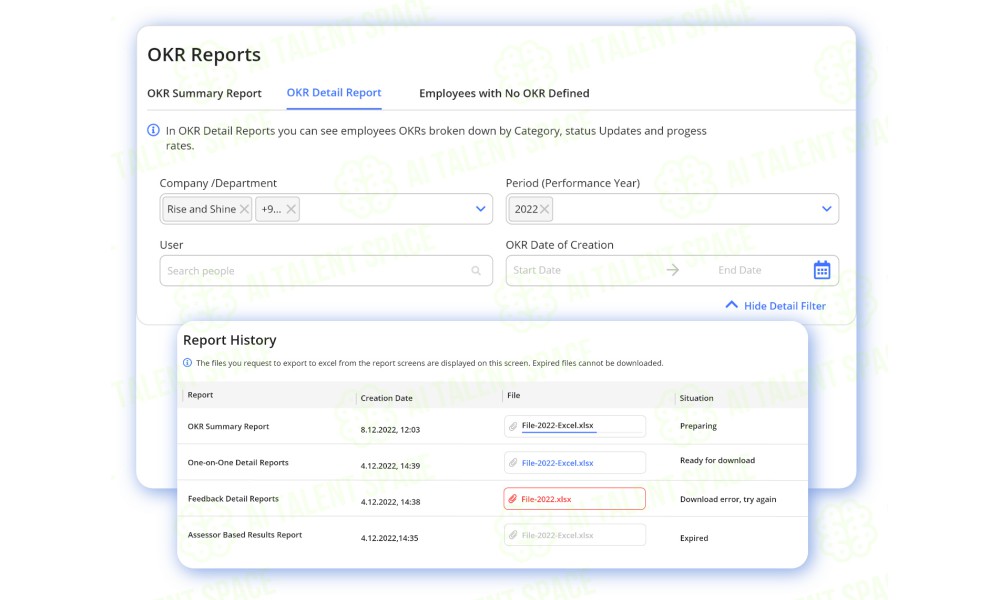
Task: Select the OKR Detail Report tab
Action: click(334, 92)
